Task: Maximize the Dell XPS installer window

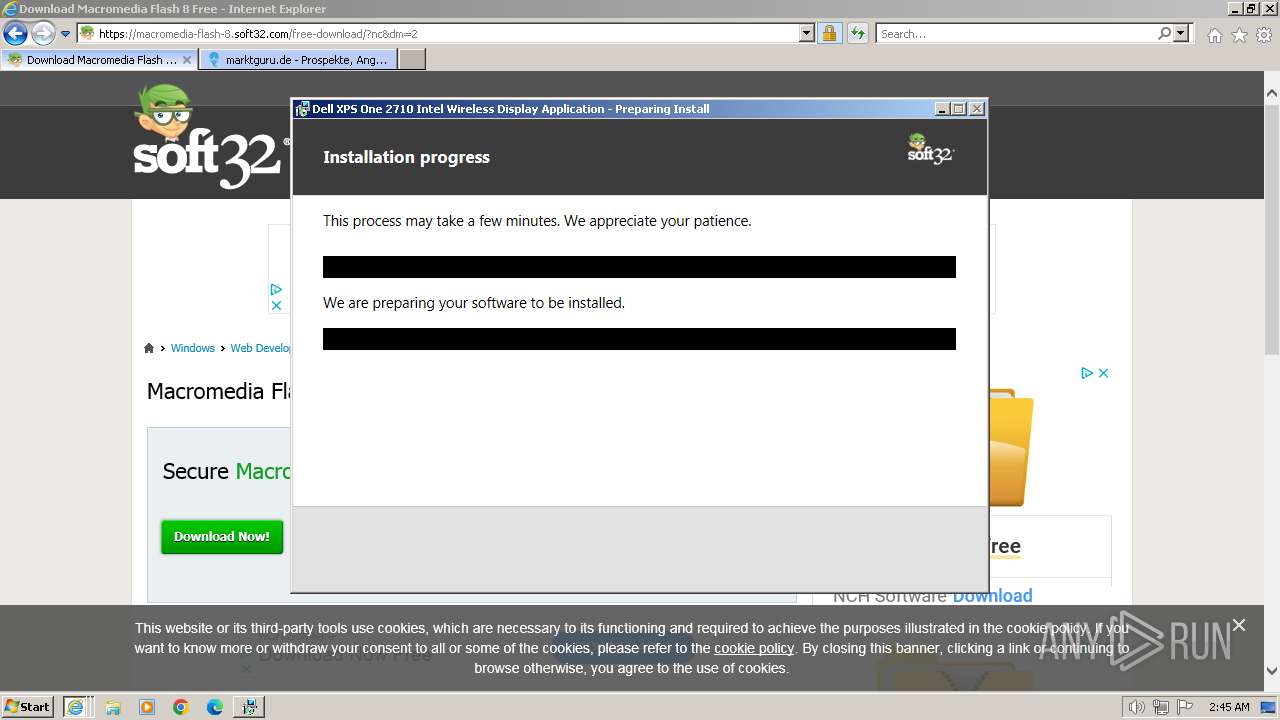Action: pyautogui.click(x=959, y=109)
